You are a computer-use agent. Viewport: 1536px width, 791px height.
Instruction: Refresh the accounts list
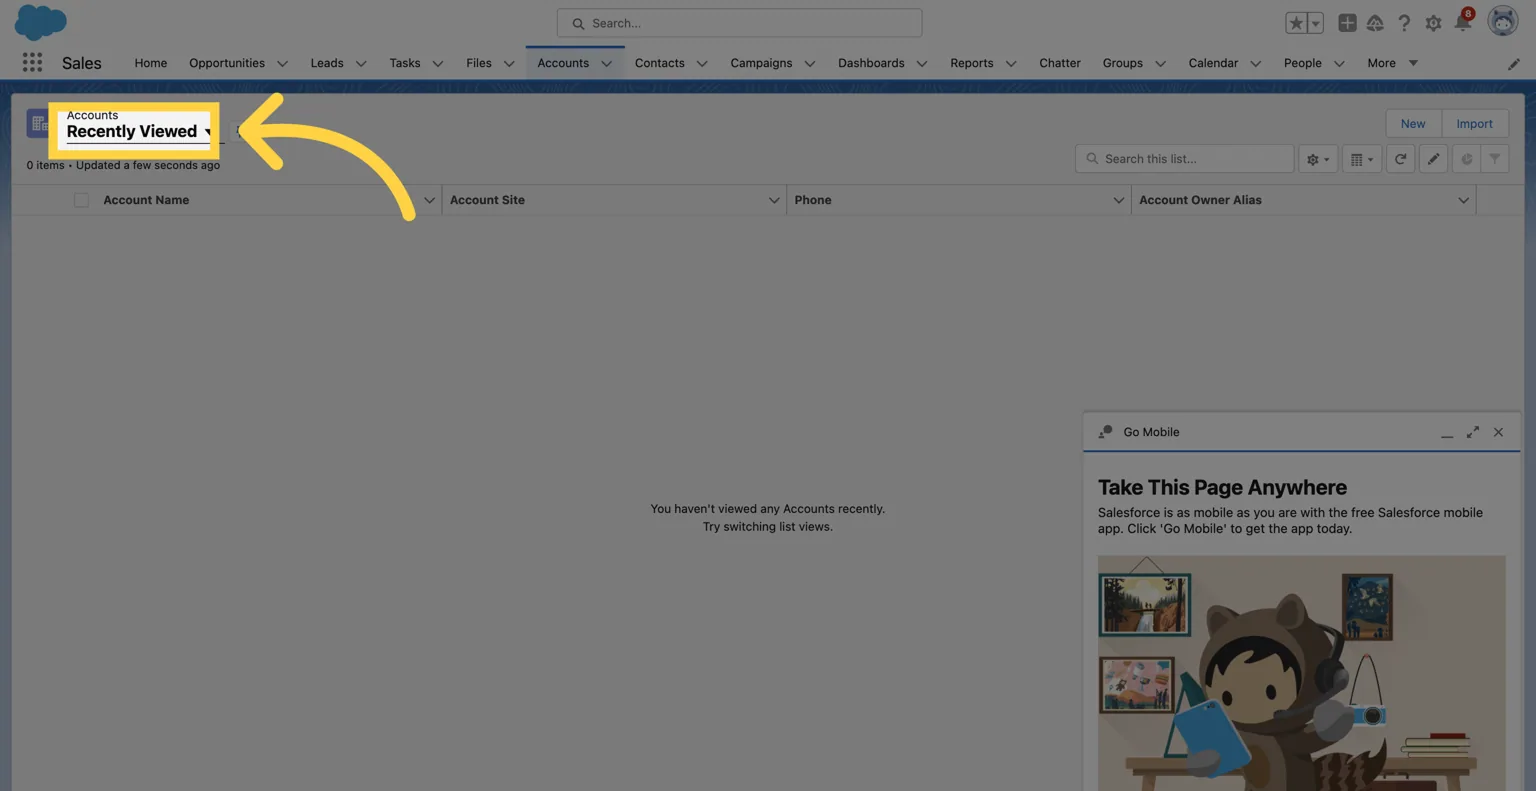point(1400,159)
